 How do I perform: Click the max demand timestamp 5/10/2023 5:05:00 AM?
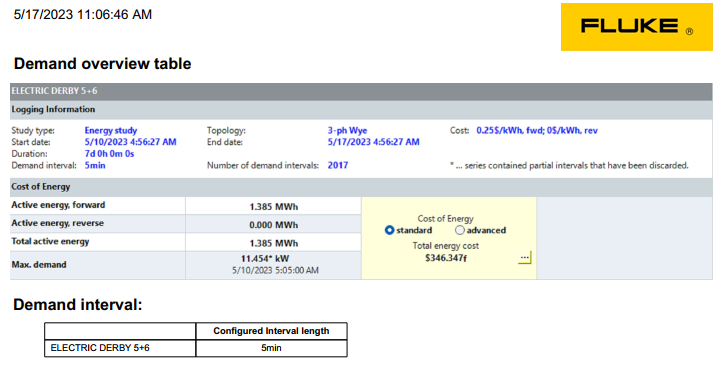[275, 270]
